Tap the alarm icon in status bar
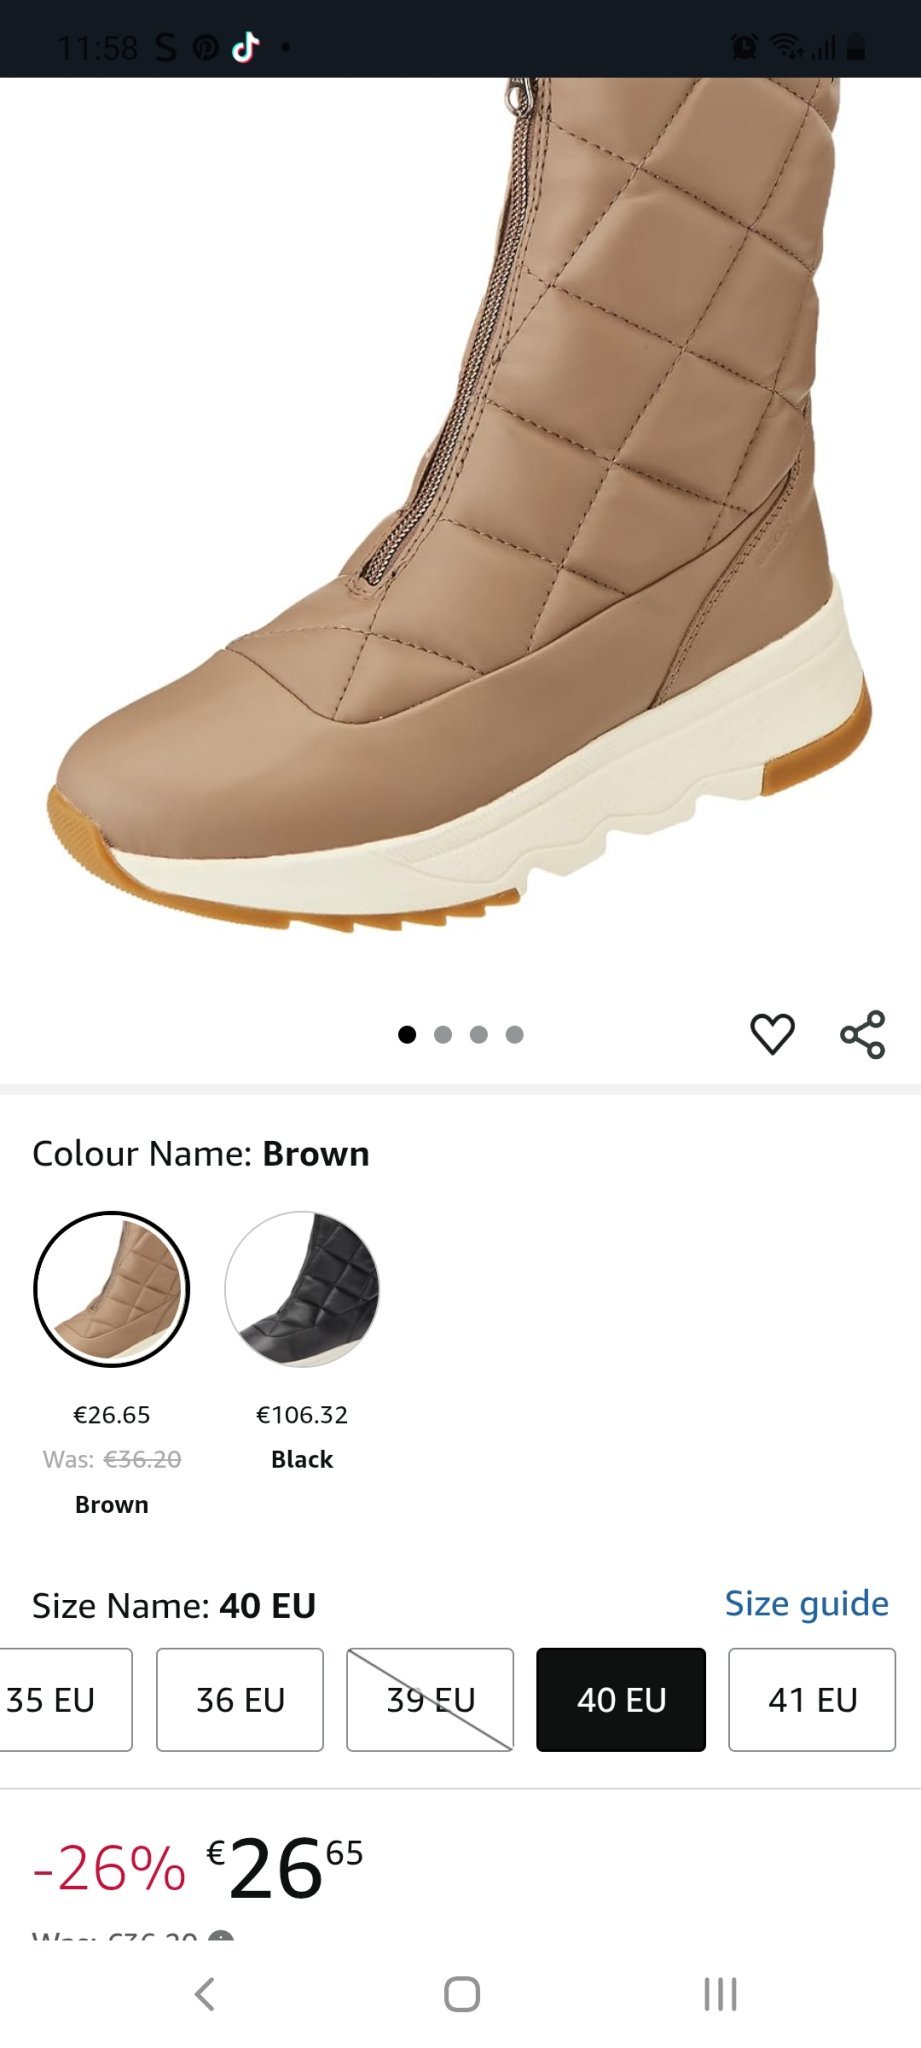 744,47
